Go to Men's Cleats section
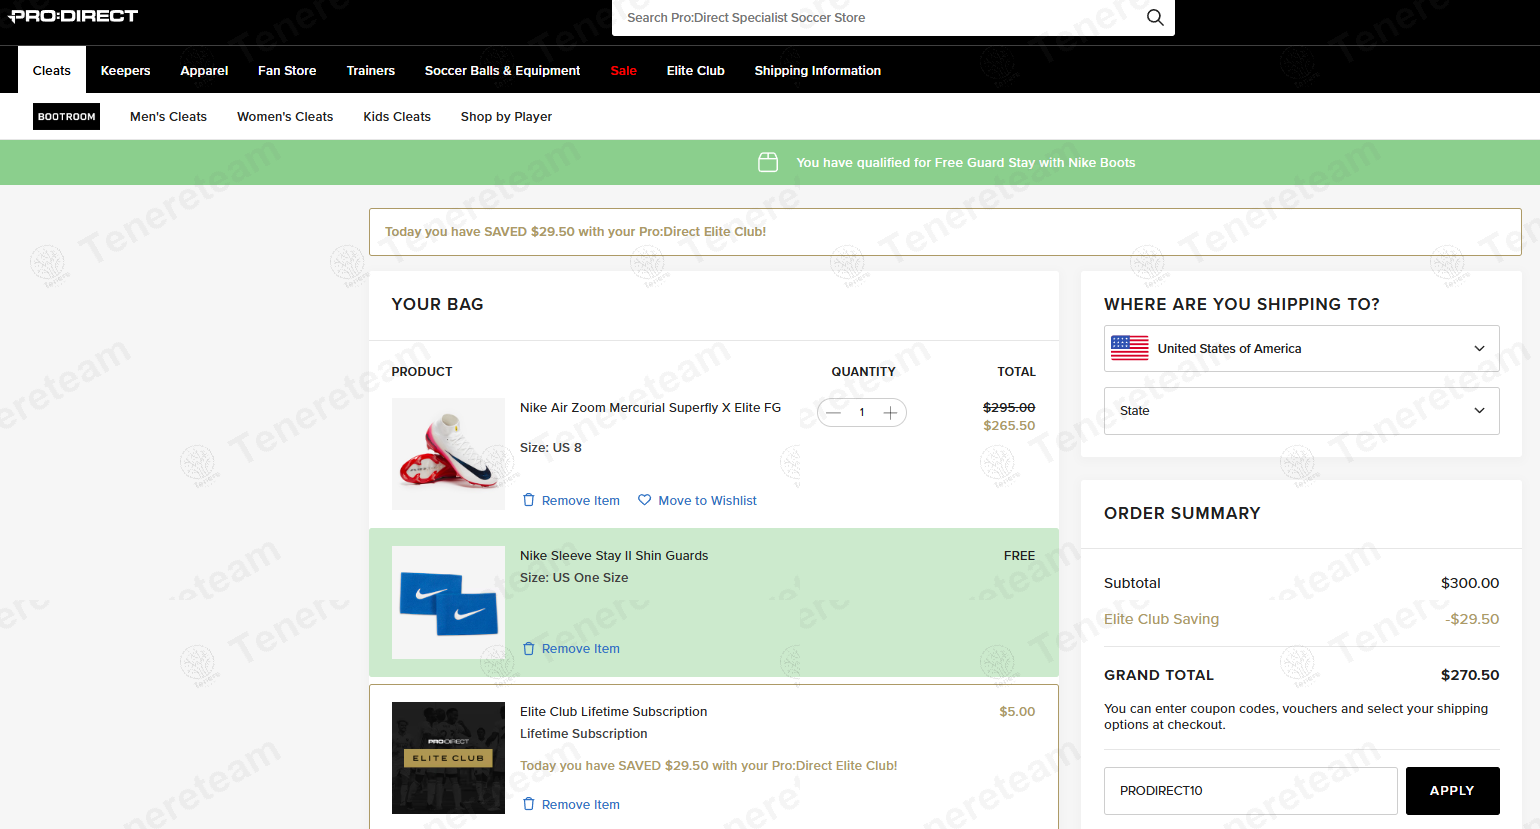 [x=168, y=117]
